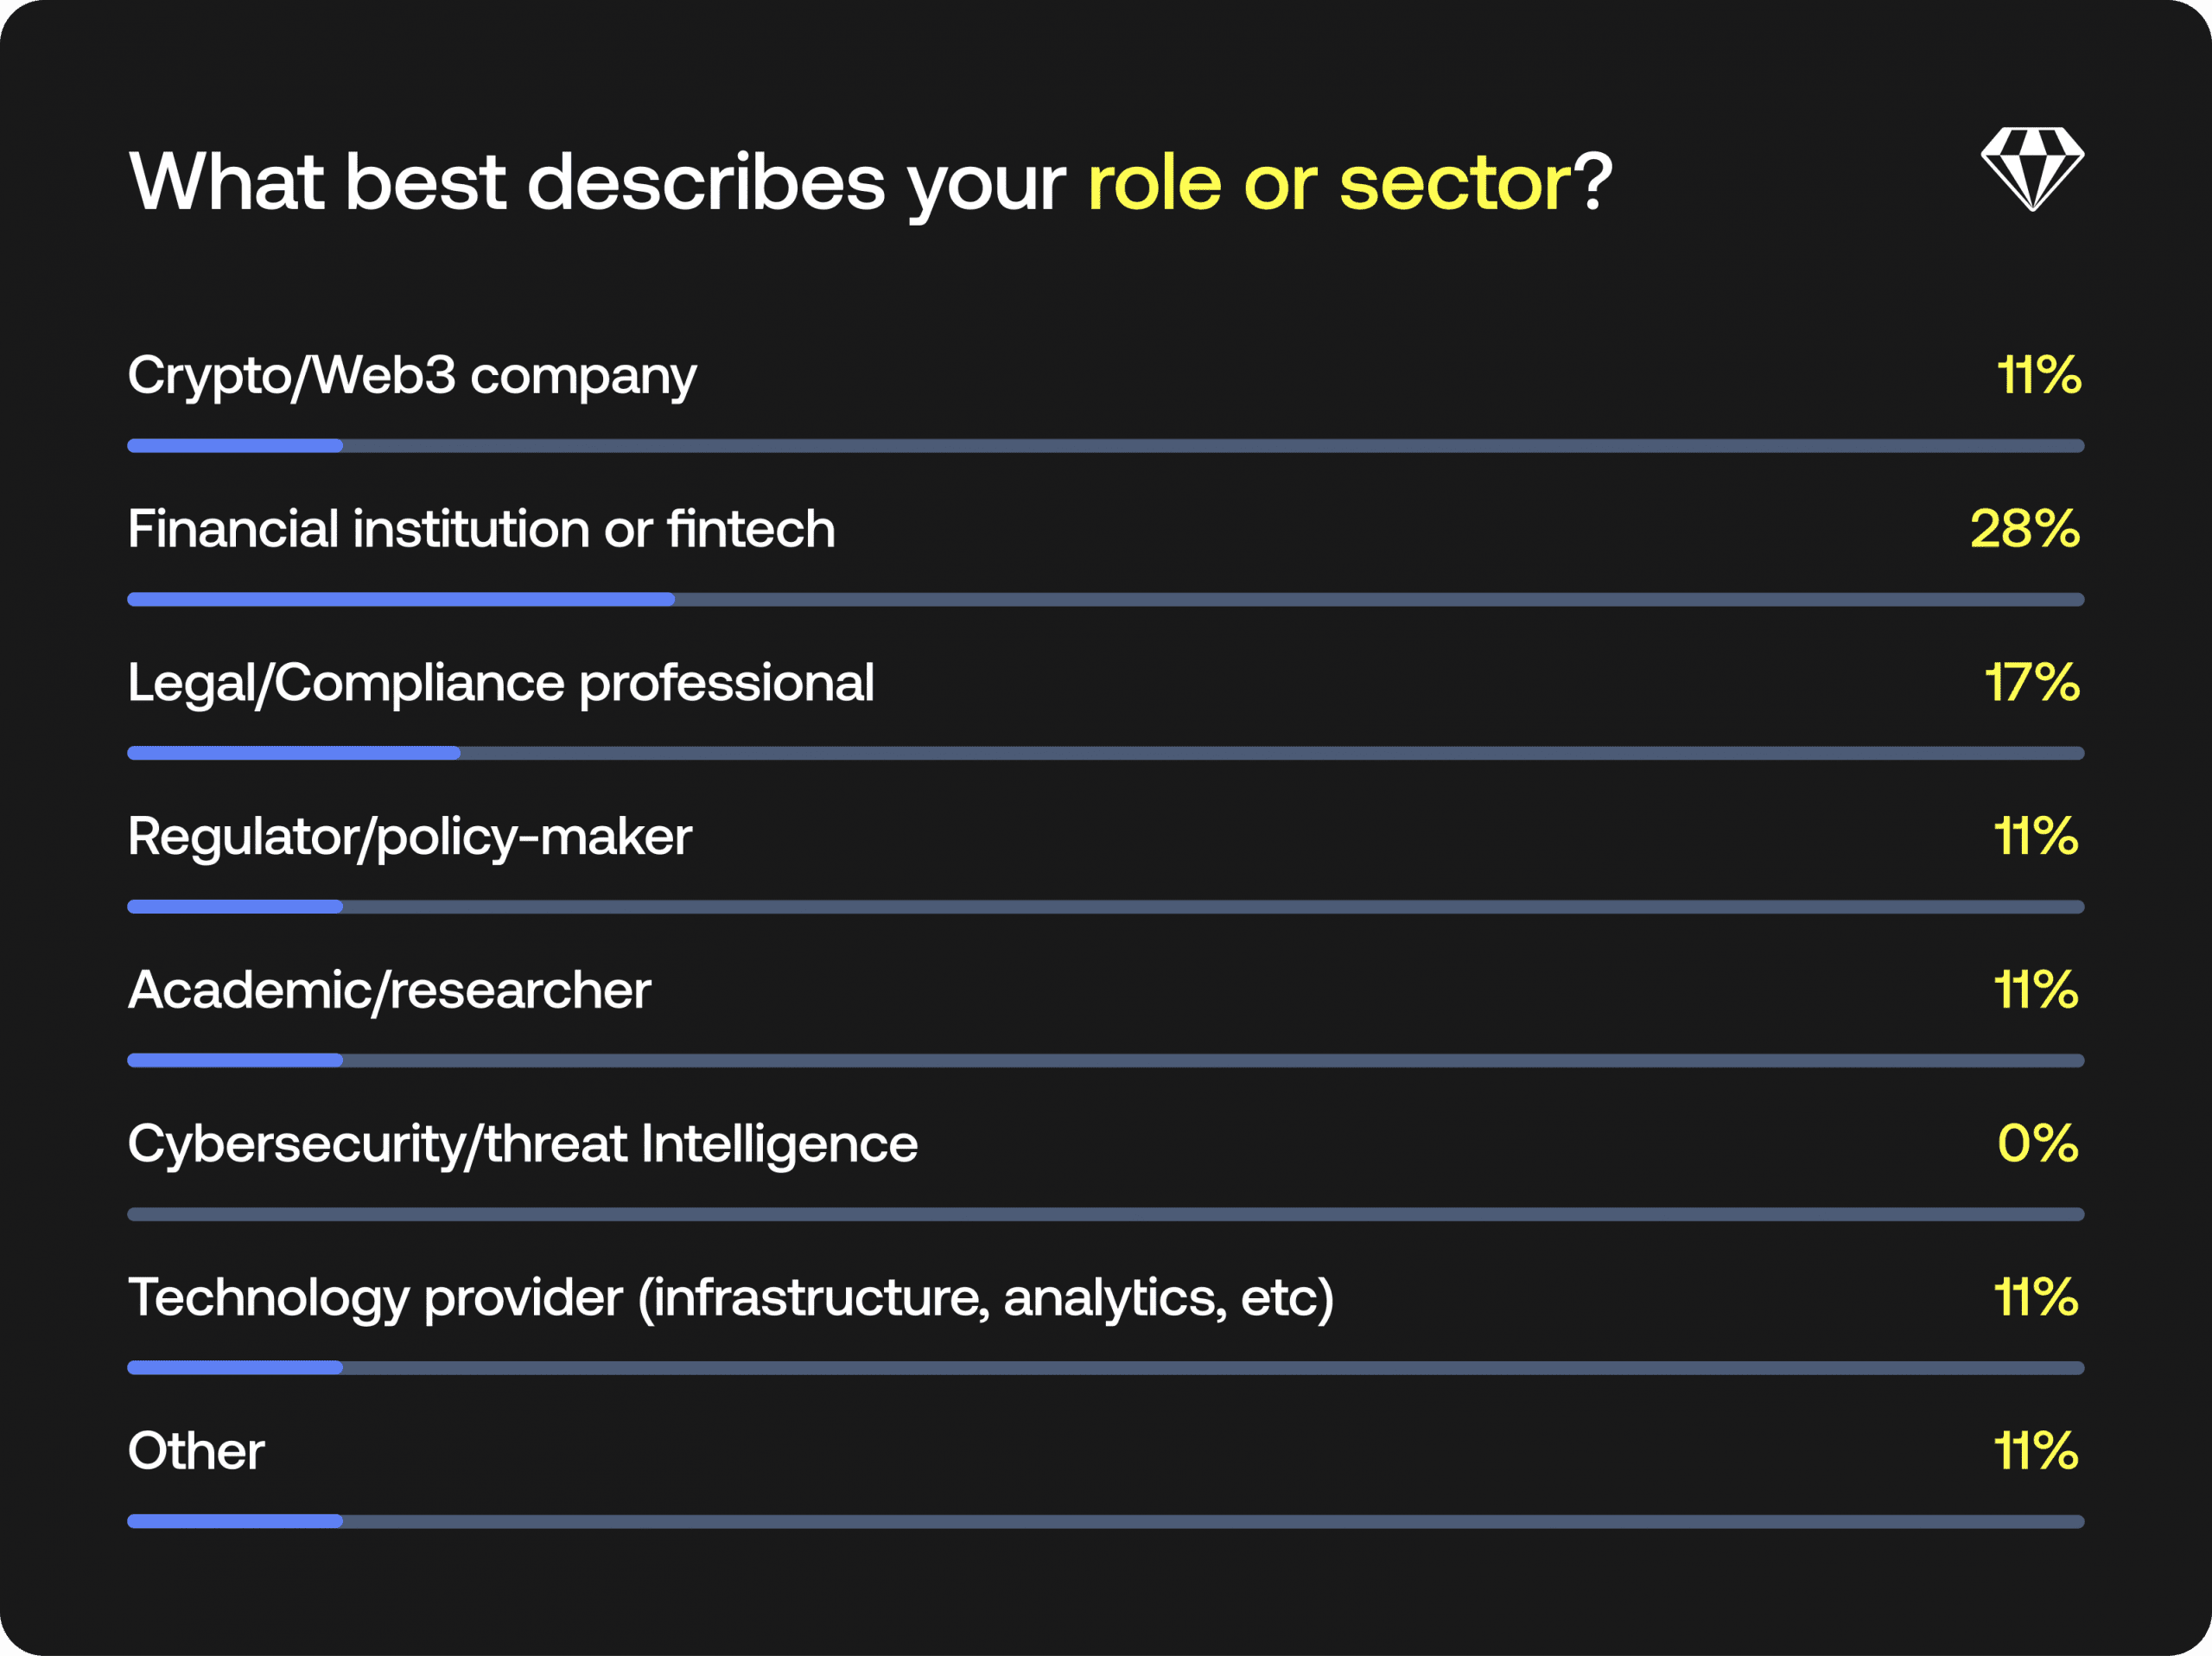Click the 28% result value
Image resolution: width=2212 pixels, height=1656 pixels.
click(2024, 529)
